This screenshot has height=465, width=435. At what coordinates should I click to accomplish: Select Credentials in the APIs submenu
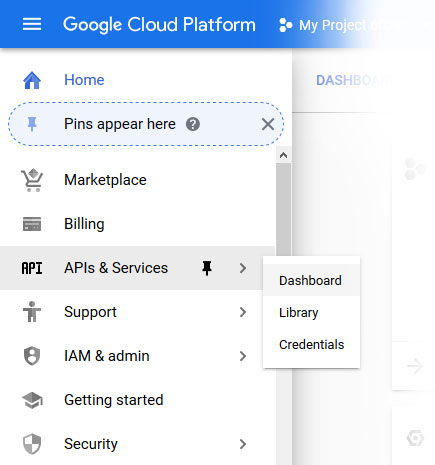coord(311,344)
